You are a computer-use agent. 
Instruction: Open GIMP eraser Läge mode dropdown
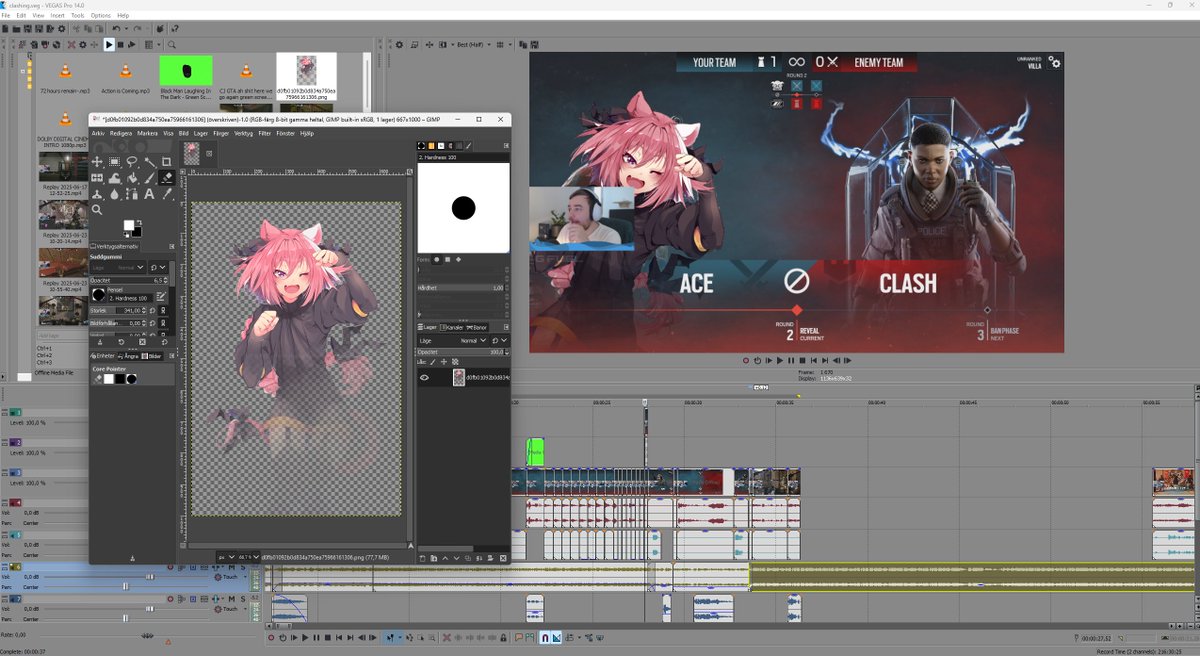tap(118, 268)
